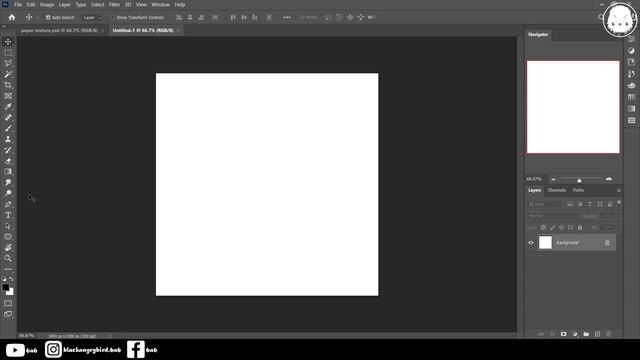Toggle Lock transparent pixels
Image resolution: width=640 pixels, height=360 pixels.
coord(543,228)
